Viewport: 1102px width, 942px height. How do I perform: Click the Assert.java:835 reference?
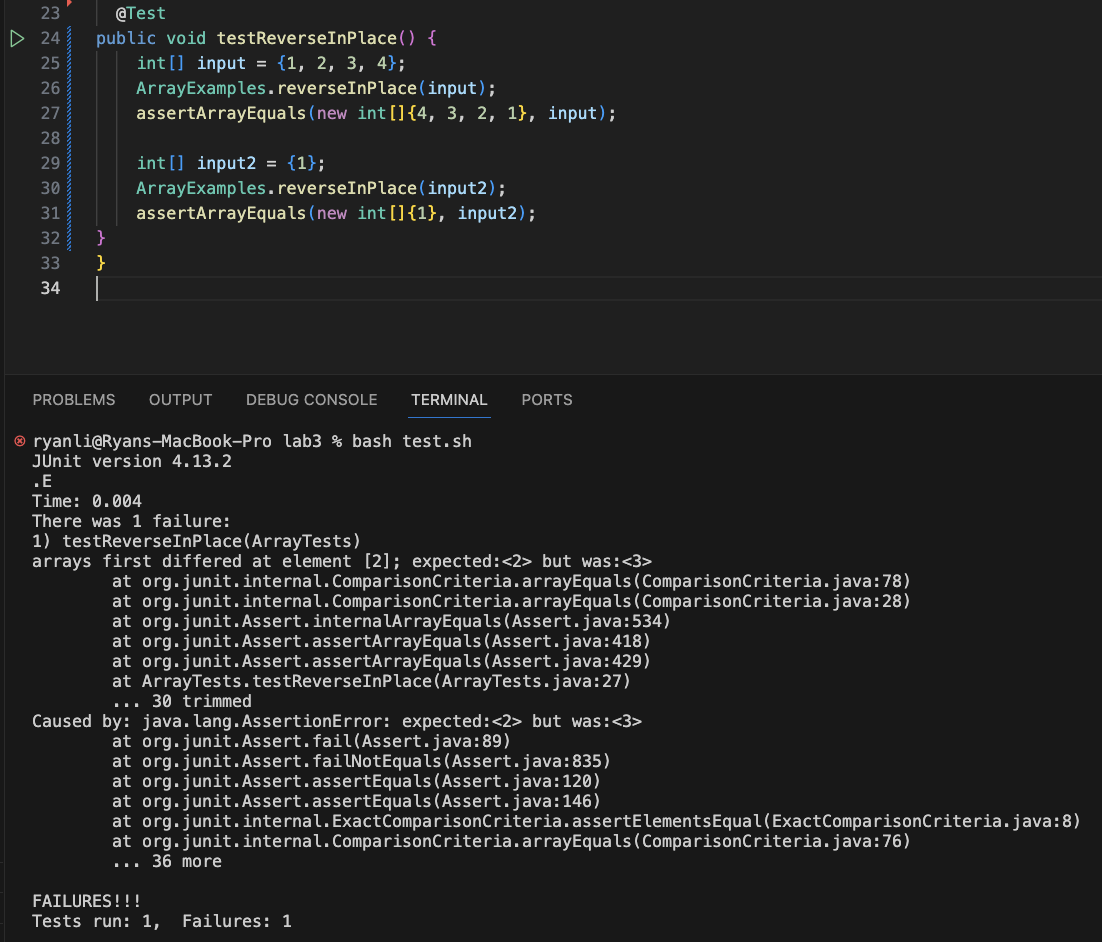coord(527,761)
